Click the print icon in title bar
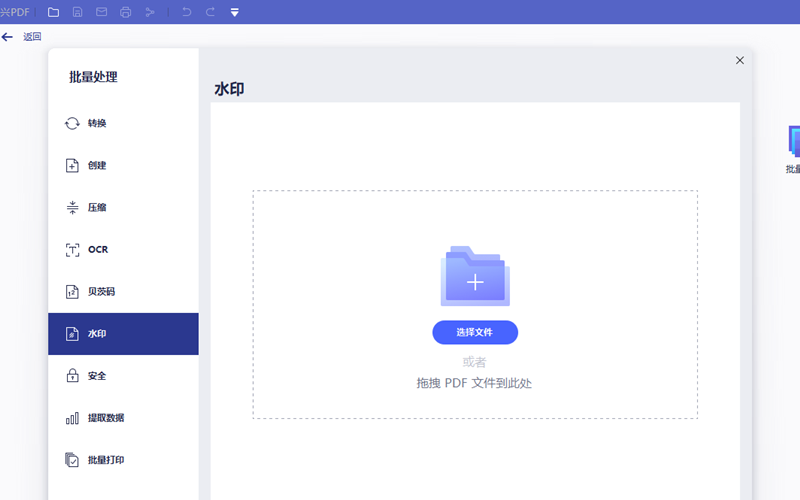The image size is (800, 500). click(125, 12)
